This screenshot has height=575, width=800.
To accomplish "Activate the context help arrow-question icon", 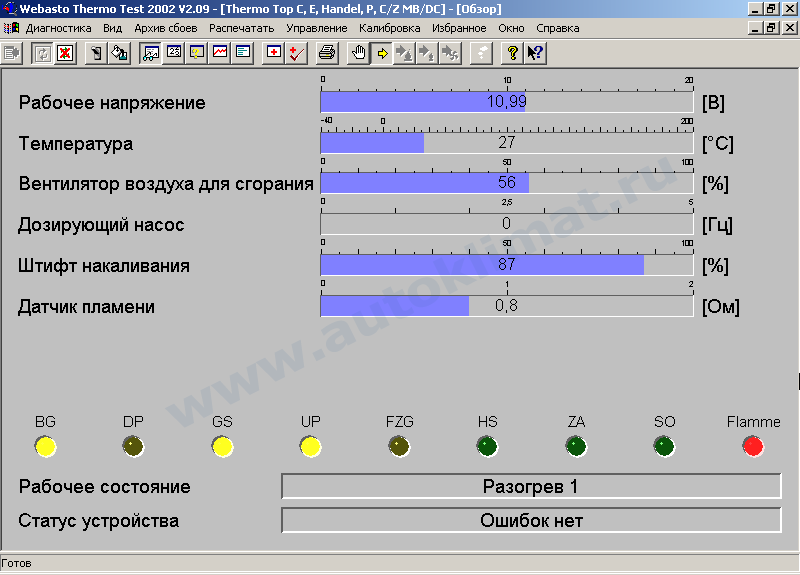I will 535,53.
